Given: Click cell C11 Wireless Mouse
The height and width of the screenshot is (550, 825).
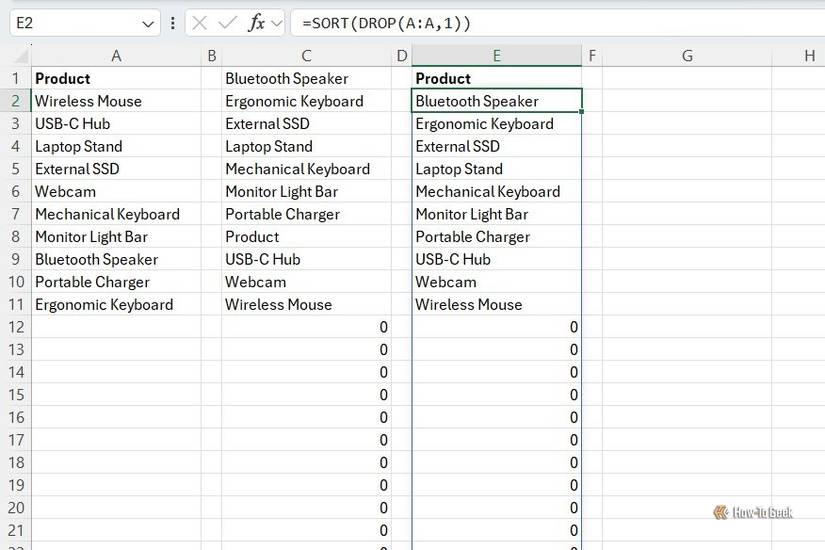Looking at the screenshot, I should pyautogui.click(x=306, y=305).
